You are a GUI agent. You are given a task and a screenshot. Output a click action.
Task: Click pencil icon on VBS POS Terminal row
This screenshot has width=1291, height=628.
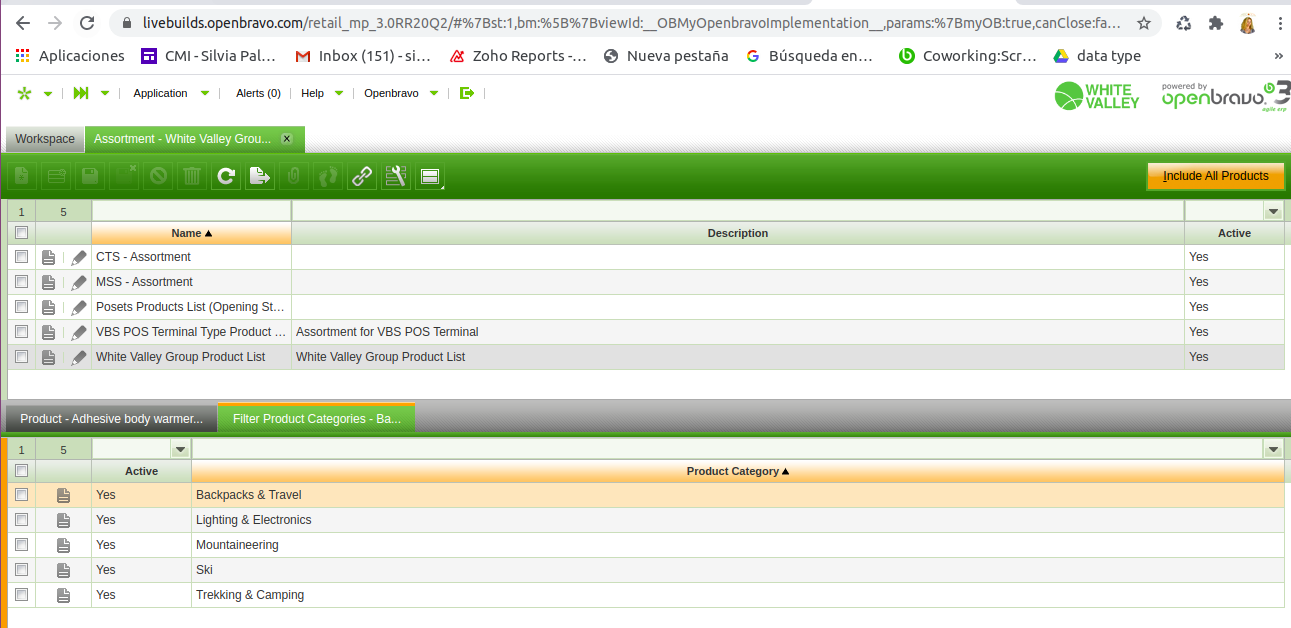[x=78, y=332]
